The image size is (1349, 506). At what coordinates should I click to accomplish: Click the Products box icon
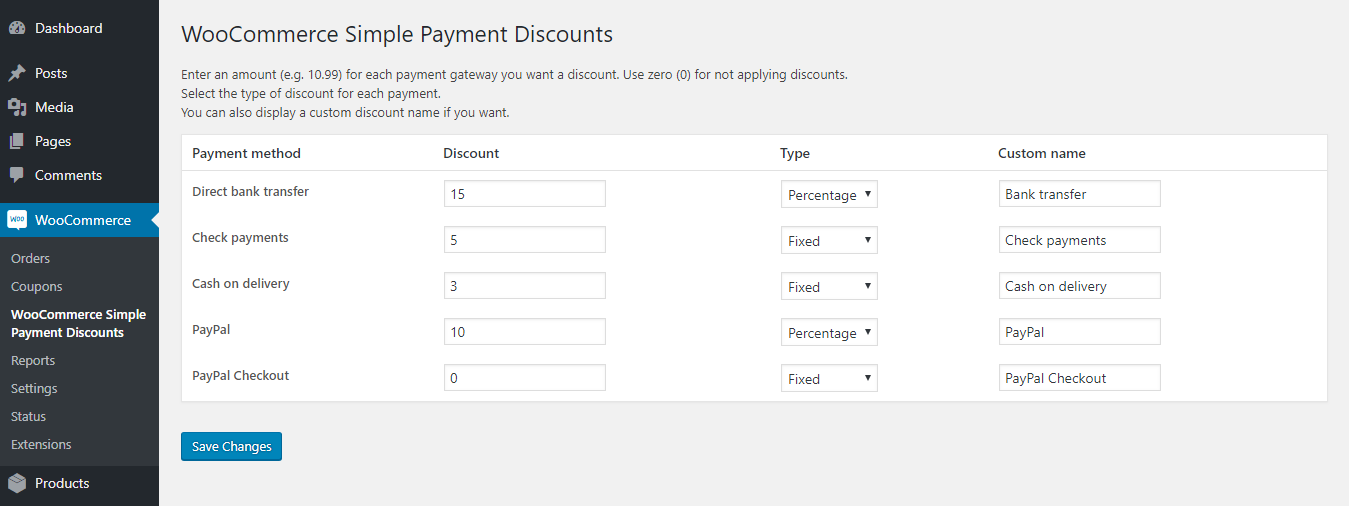point(17,483)
